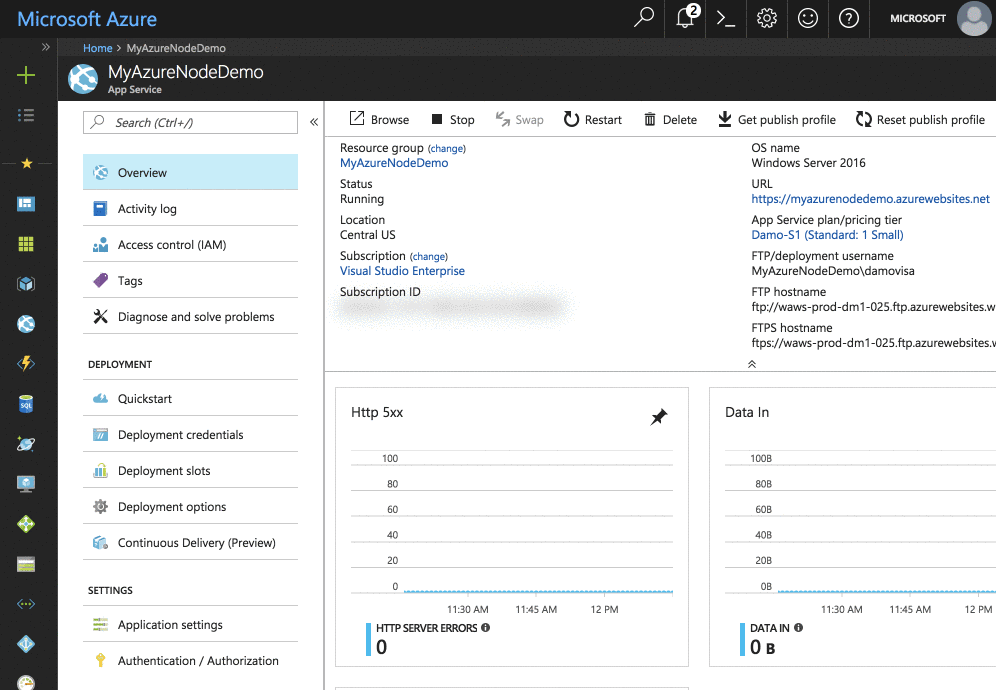Collapse the Essentials section chevron
Image resolution: width=996 pixels, height=690 pixels.
pyautogui.click(x=752, y=364)
